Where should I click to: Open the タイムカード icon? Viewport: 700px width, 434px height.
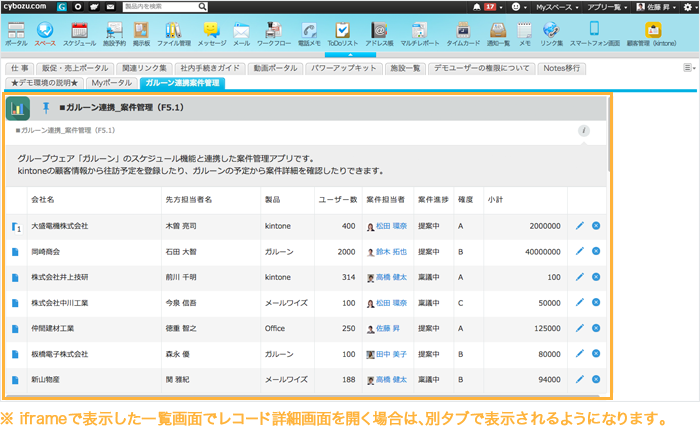point(462,32)
